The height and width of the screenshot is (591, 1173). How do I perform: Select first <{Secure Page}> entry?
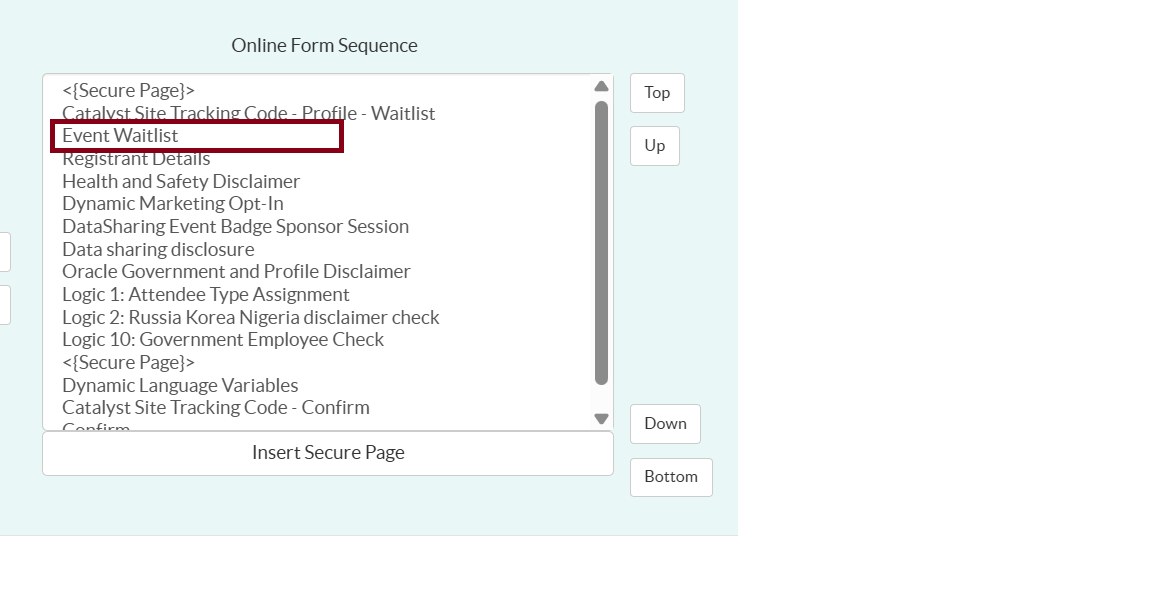128,91
